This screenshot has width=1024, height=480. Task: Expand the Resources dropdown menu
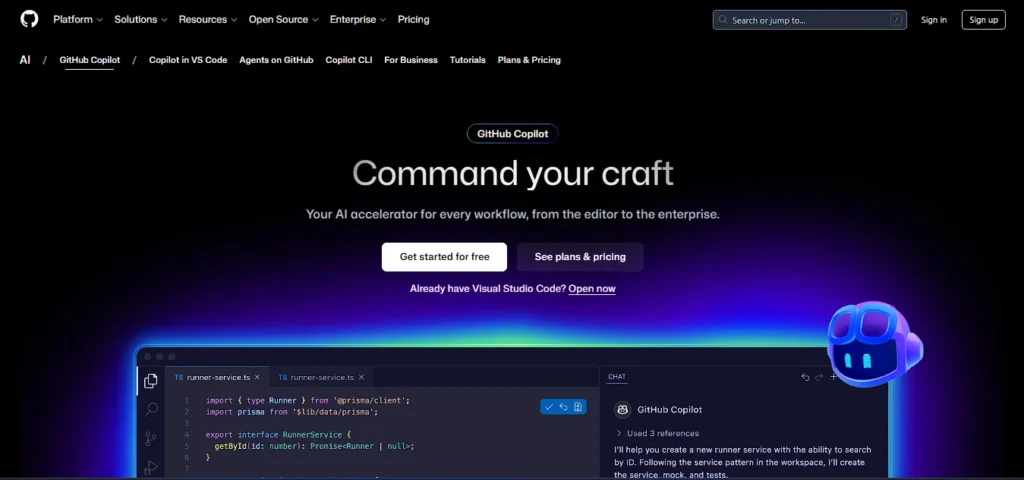coord(208,20)
